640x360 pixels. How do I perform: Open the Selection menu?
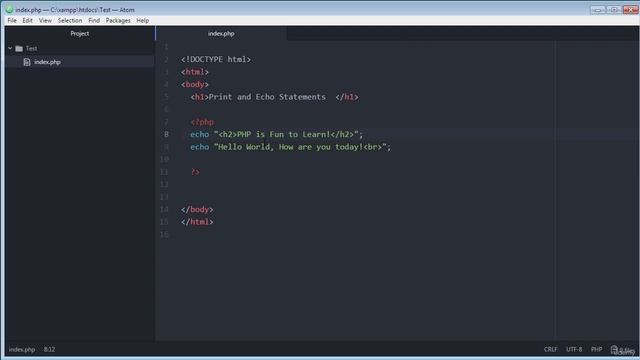pyautogui.click(x=70, y=20)
